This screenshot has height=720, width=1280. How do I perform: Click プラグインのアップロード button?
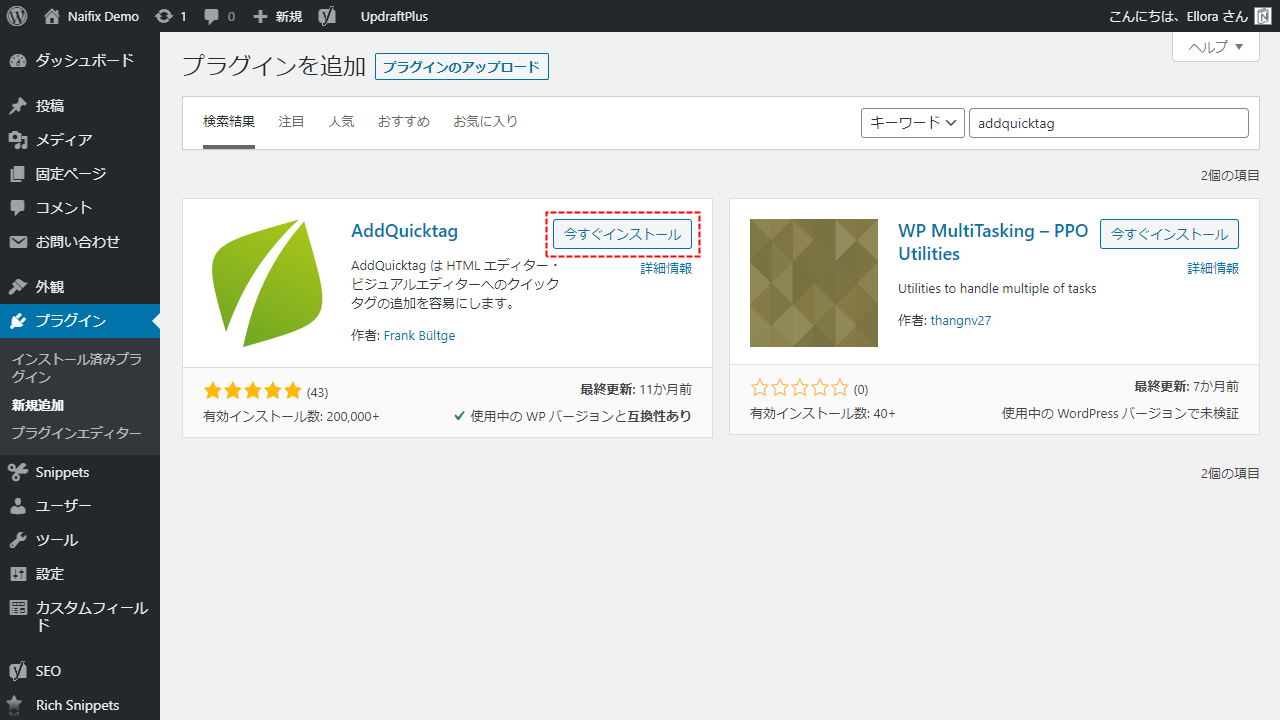(x=462, y=67)
